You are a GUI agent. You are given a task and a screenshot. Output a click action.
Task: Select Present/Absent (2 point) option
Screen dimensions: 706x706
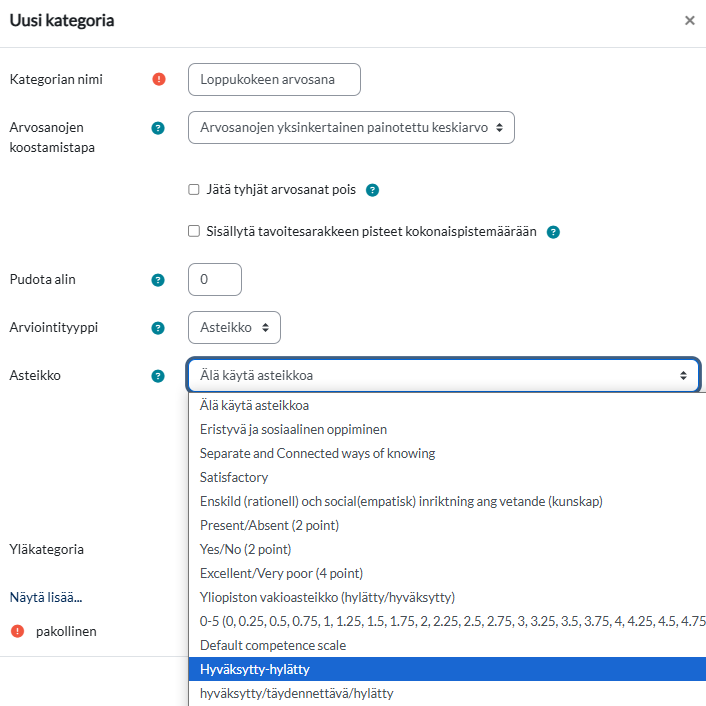click(269, 525)
